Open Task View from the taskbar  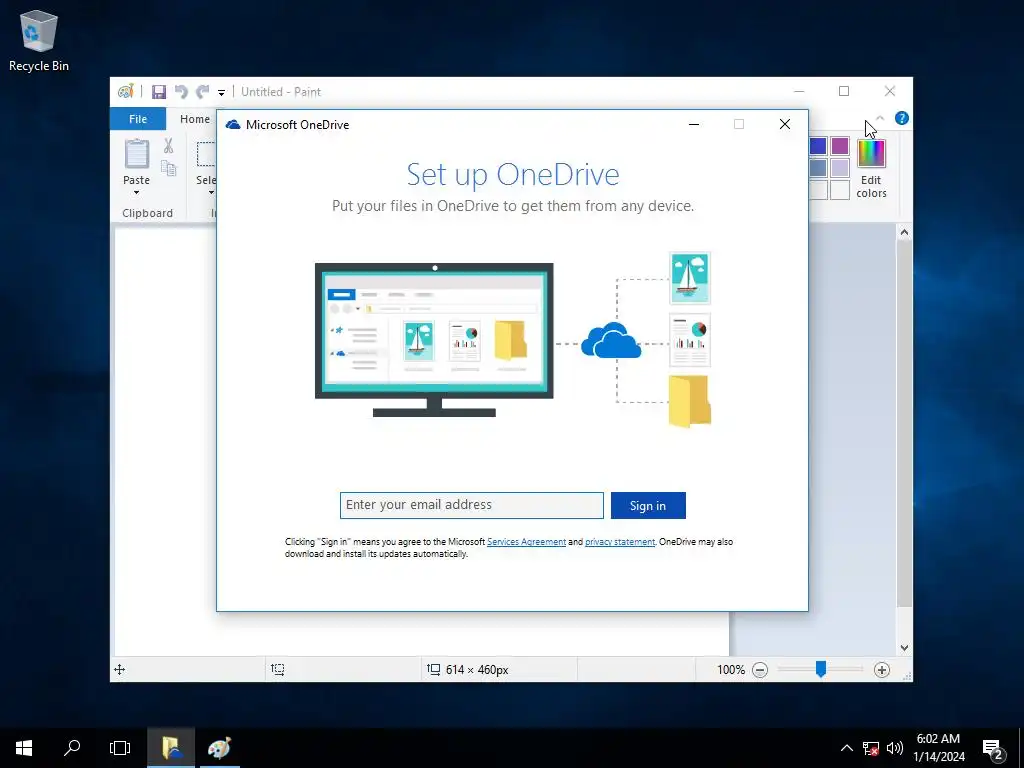pos(120,748)
